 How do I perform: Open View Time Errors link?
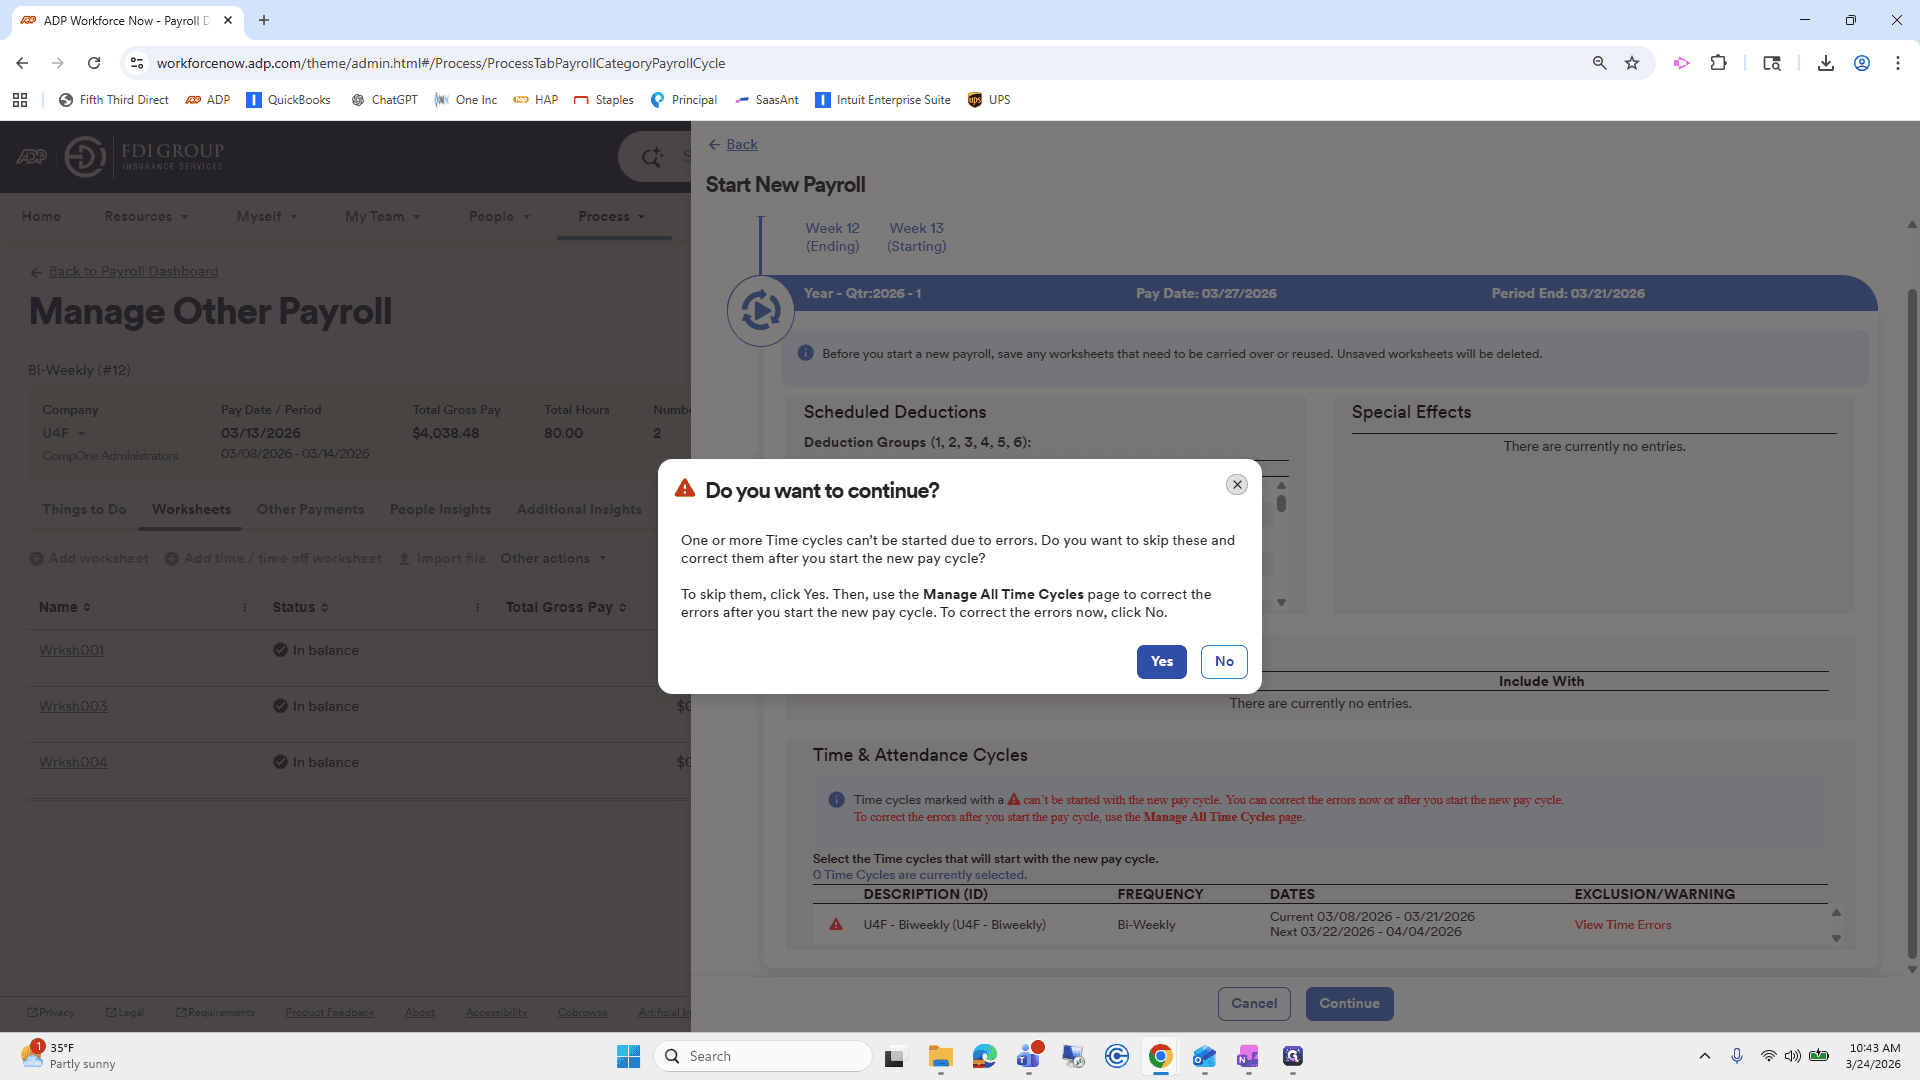[x=1622, y=925]
